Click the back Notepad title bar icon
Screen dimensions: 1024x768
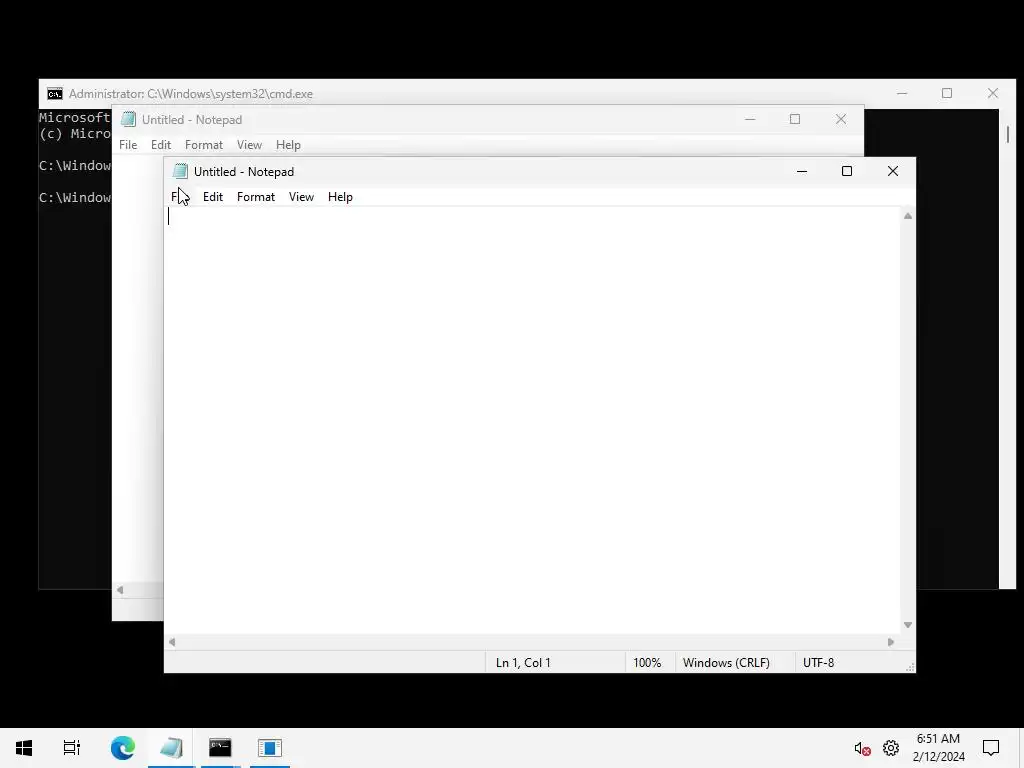(x=128, y=120)
